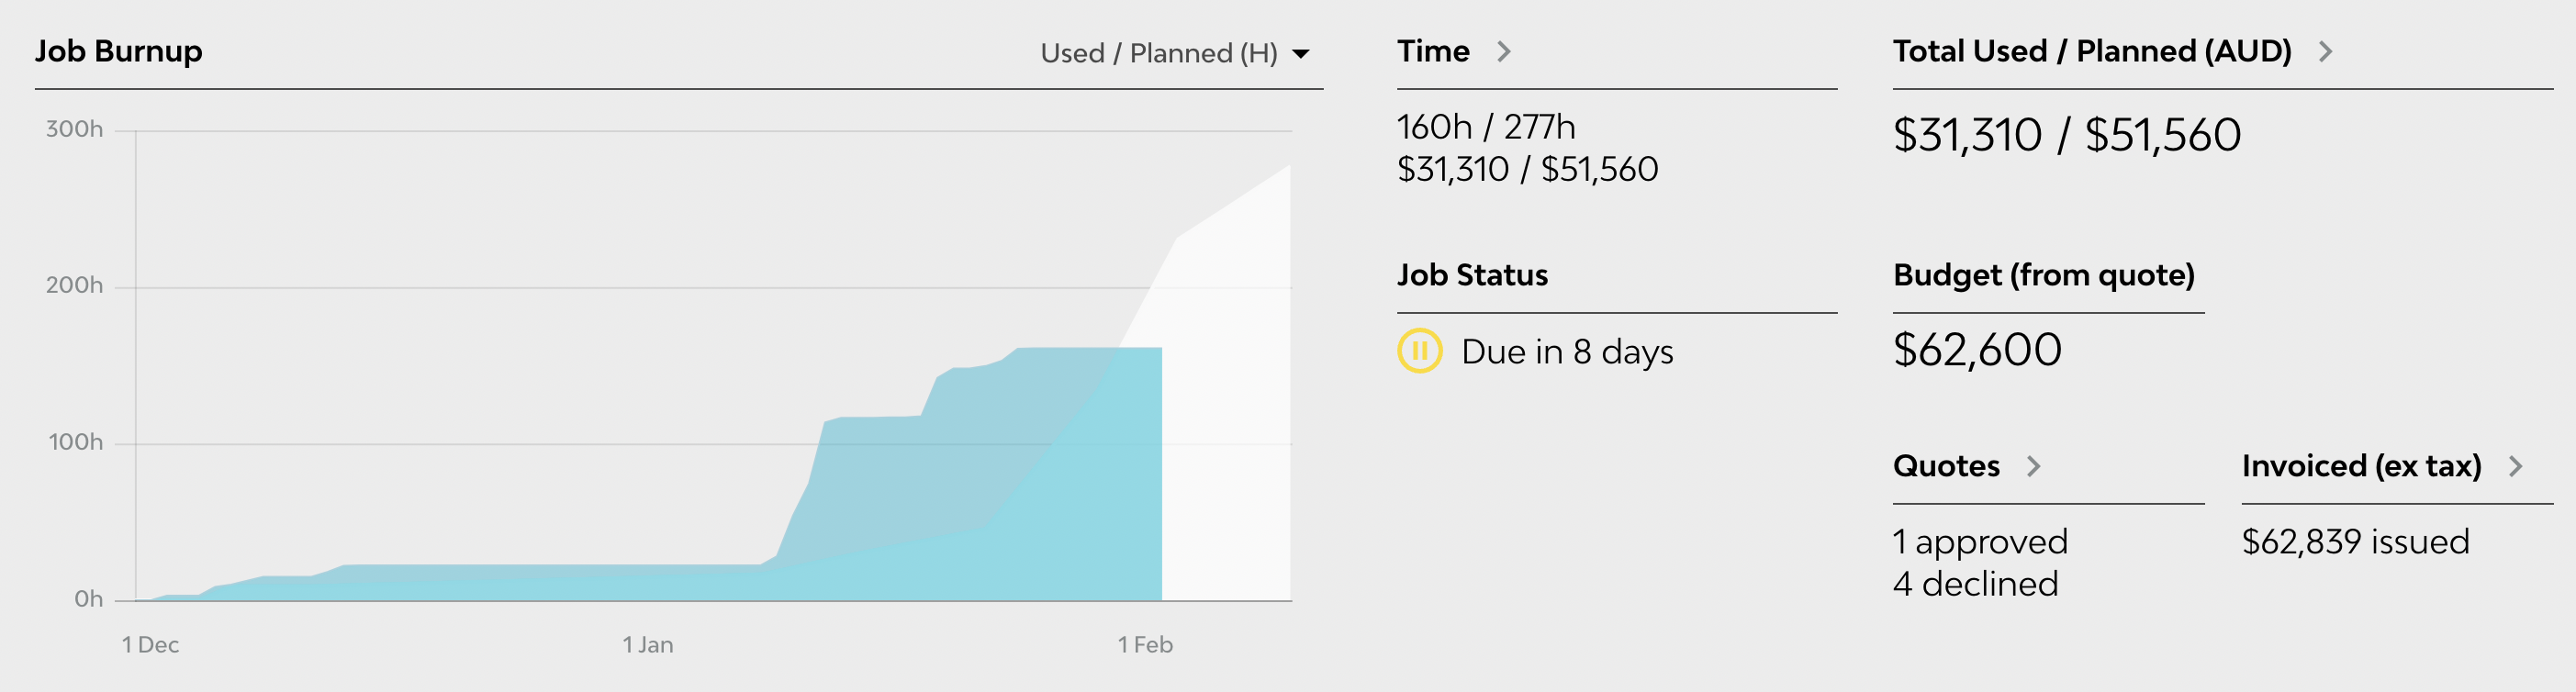Click the Job Burnup chart title
The height and width of the screenshot is (692, 2576).
click(119, 51)
